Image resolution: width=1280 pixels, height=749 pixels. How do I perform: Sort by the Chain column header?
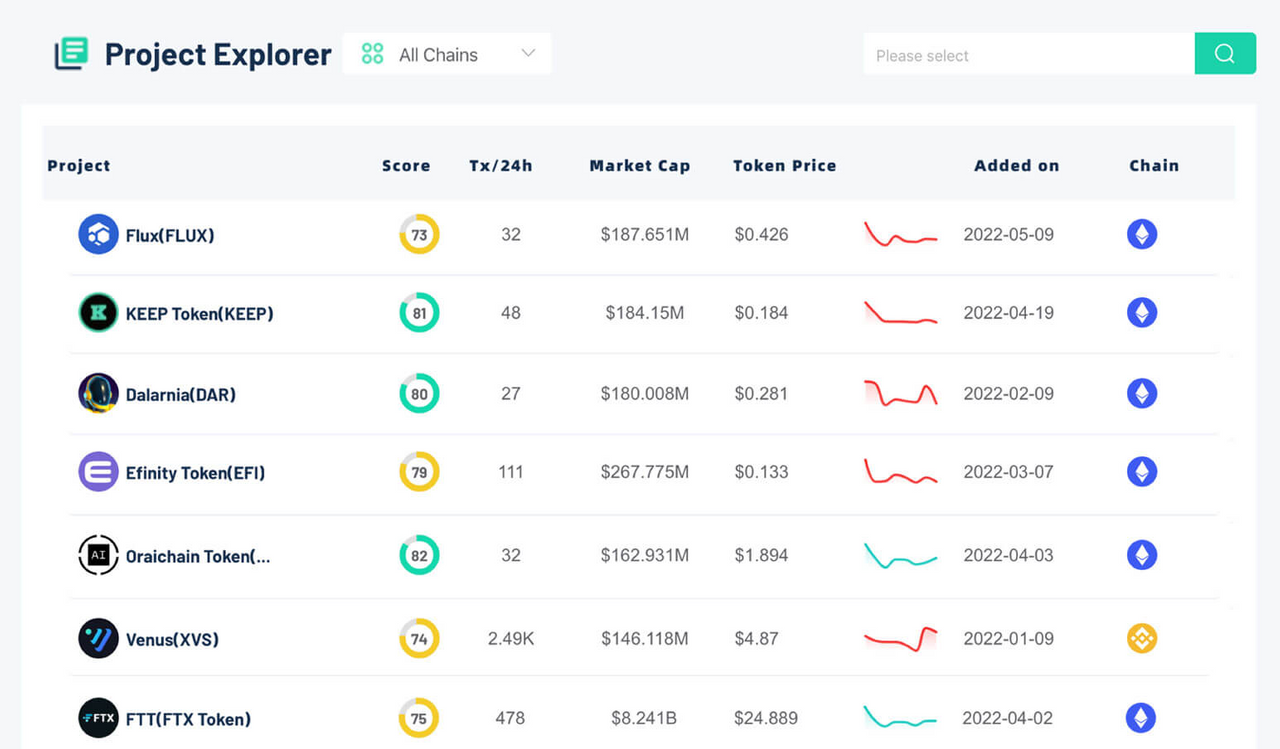(x=1154, y=166)
